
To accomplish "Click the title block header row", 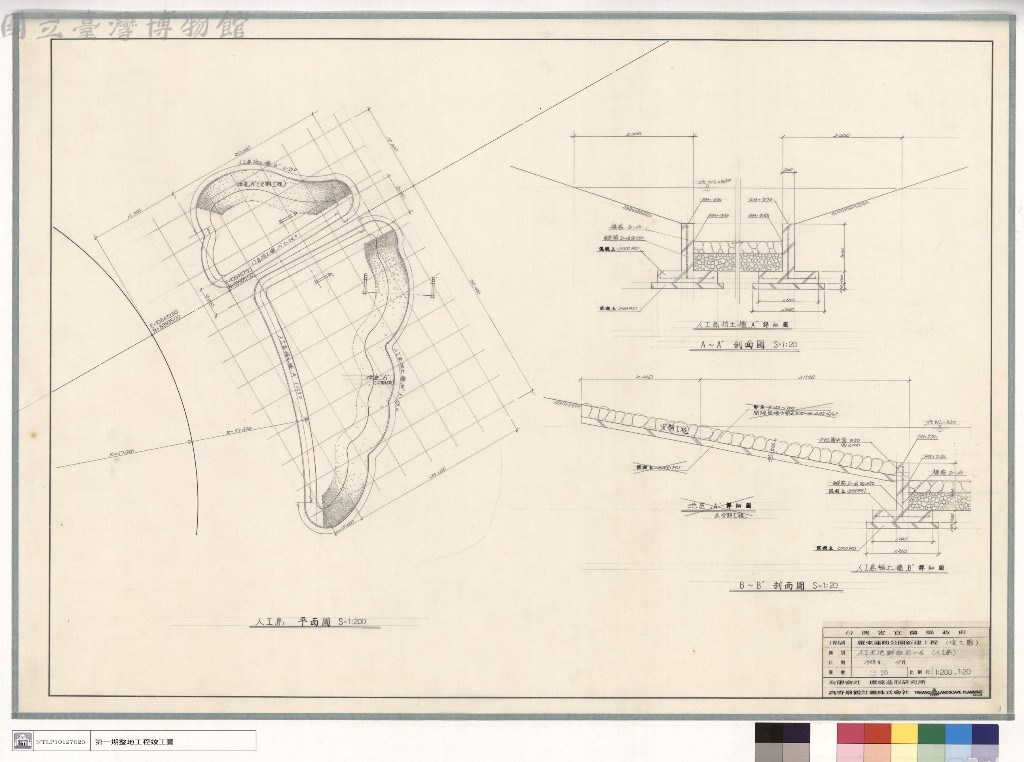I will point(905,633).
